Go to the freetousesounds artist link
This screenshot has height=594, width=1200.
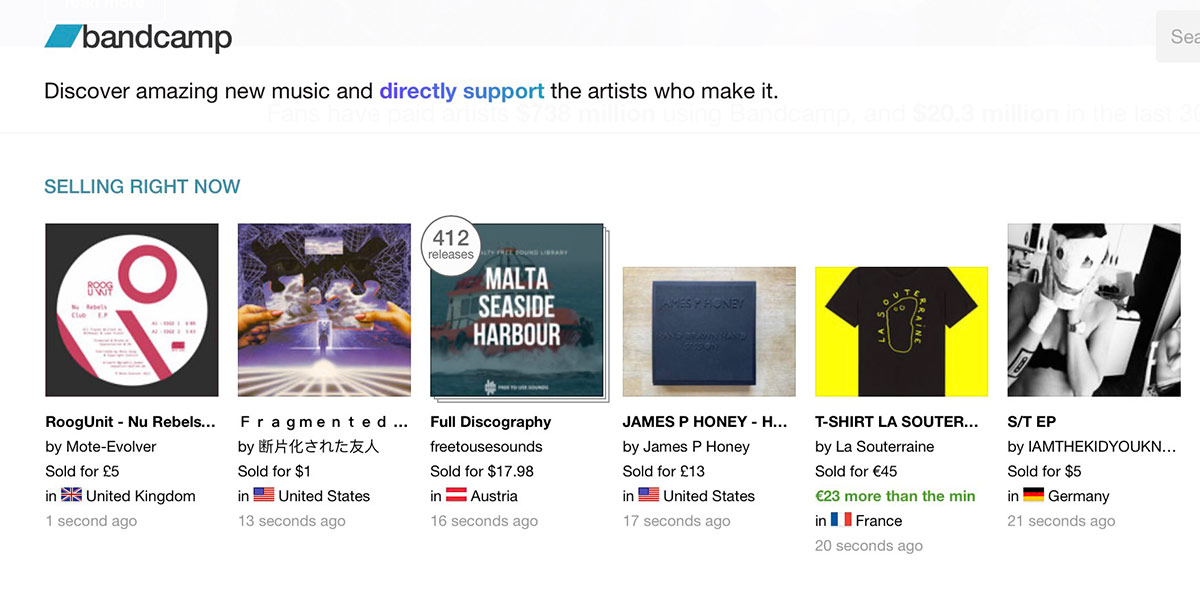(486, 447)
